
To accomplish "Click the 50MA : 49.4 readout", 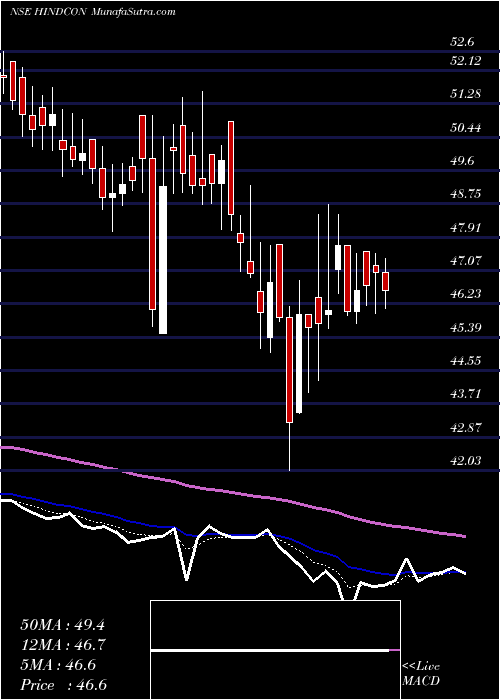I will pos(62,625).
